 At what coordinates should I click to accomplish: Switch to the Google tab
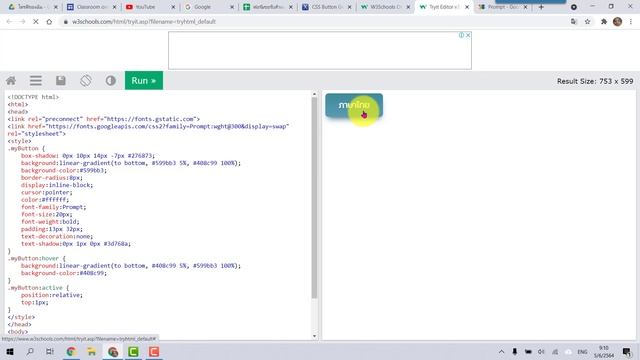tap(208, 7)
